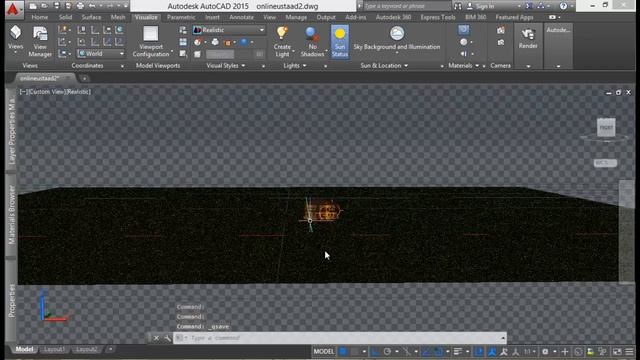Open the World UCS dropdown
Viewport: 640px width, 360px height.
coord(100,53)
